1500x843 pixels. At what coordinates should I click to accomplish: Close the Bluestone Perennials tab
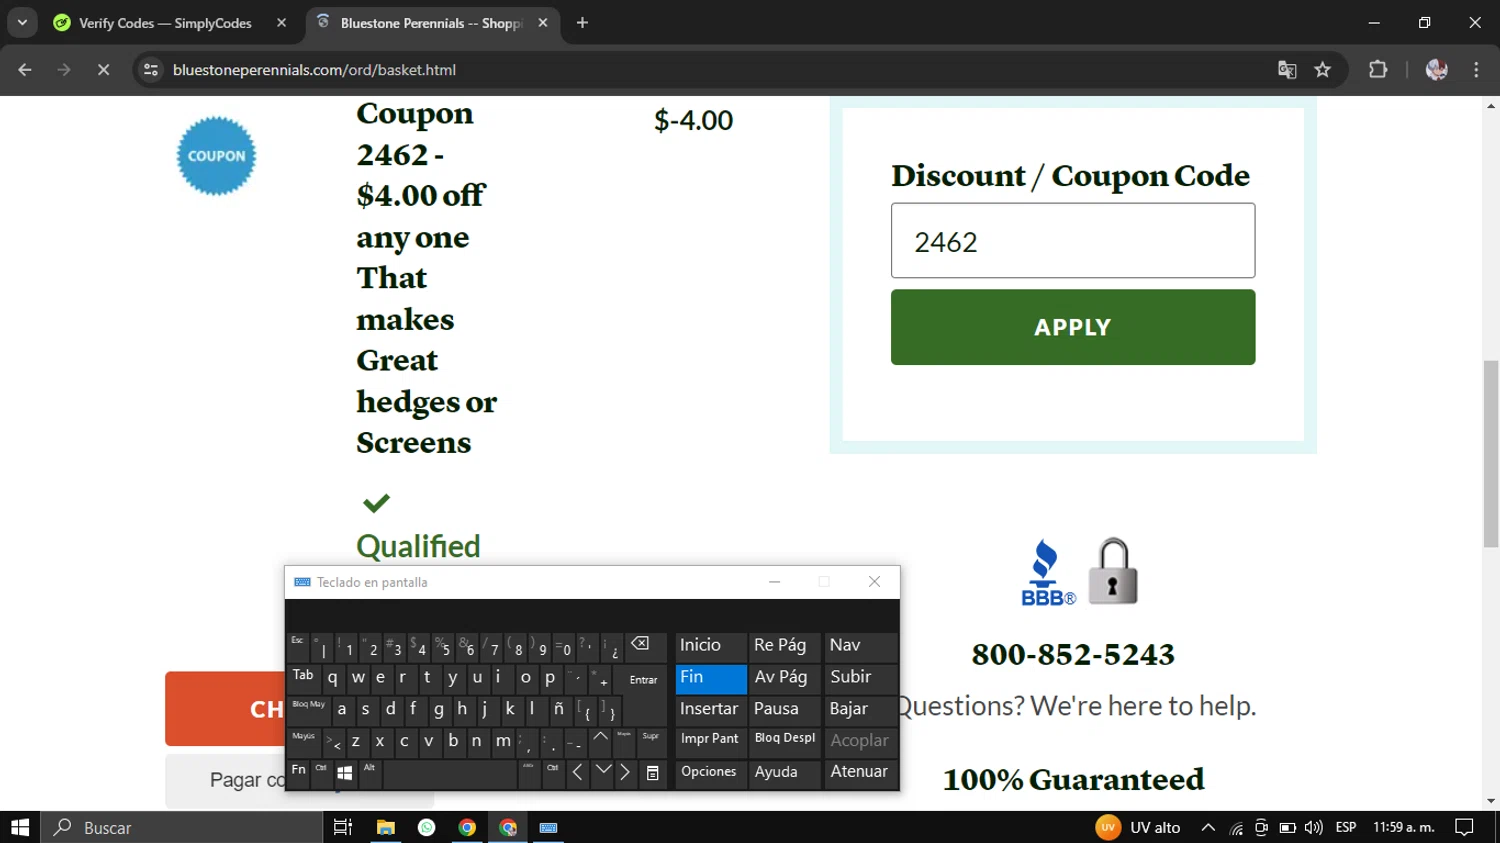pos(543,23)
